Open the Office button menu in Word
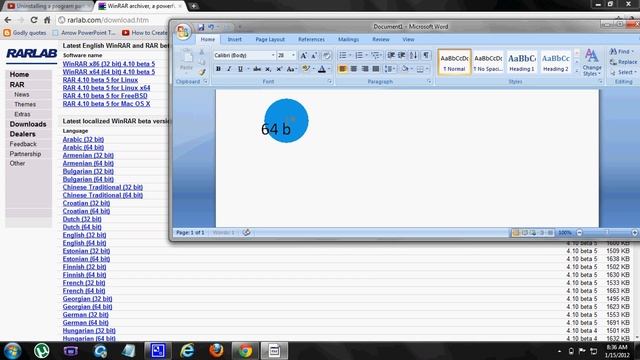The width and height of the screenshot is (640, 360). point(183,31)
